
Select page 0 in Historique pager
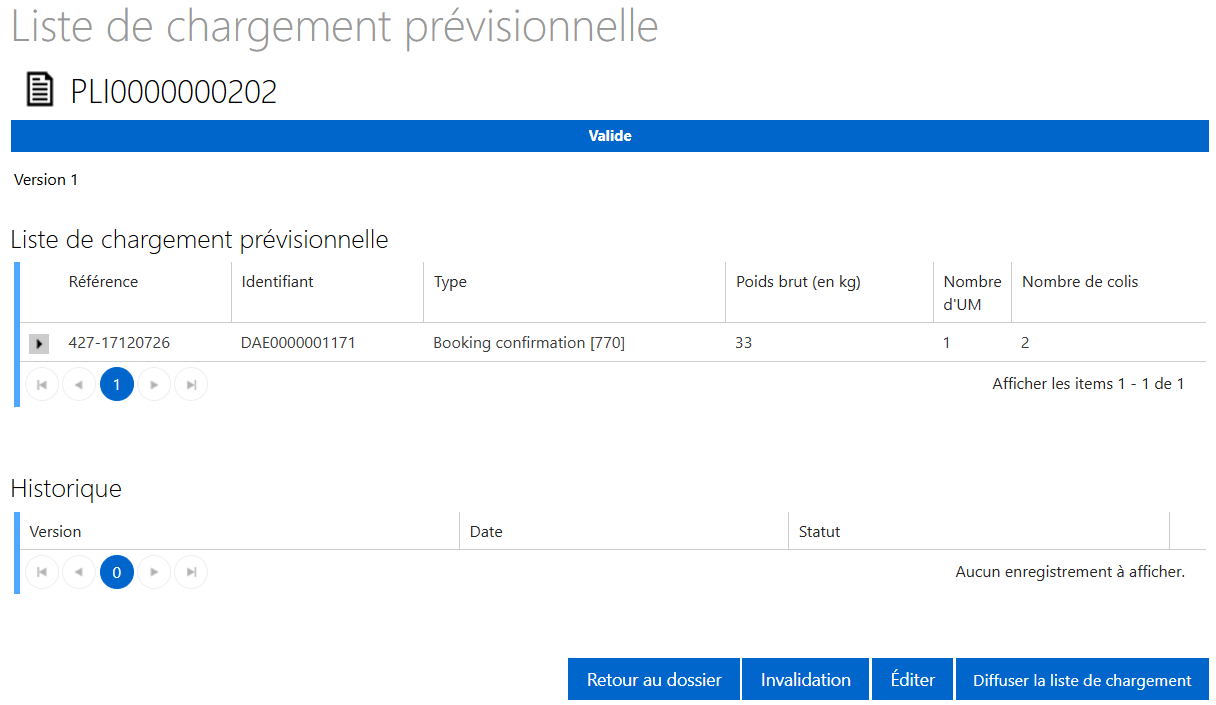[117, 572]
